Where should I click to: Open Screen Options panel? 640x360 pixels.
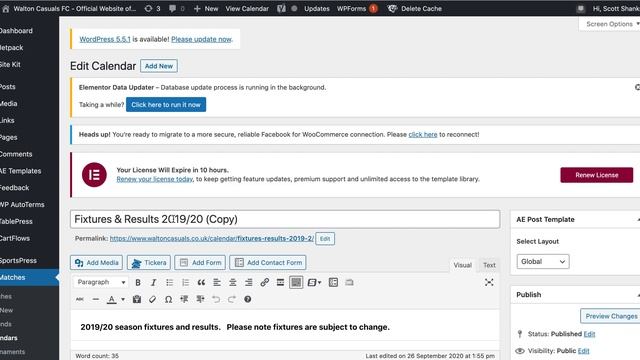(x=610, y=24)
